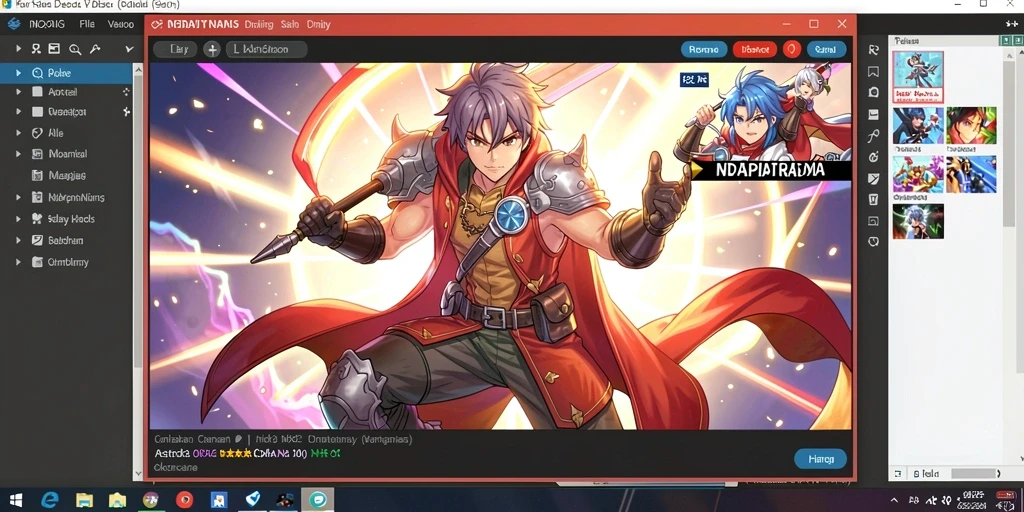Expand the Batdnam tree item arrow
This screenshot has height=512, width=1024.
pyautogui.click(x=18, y=240)
